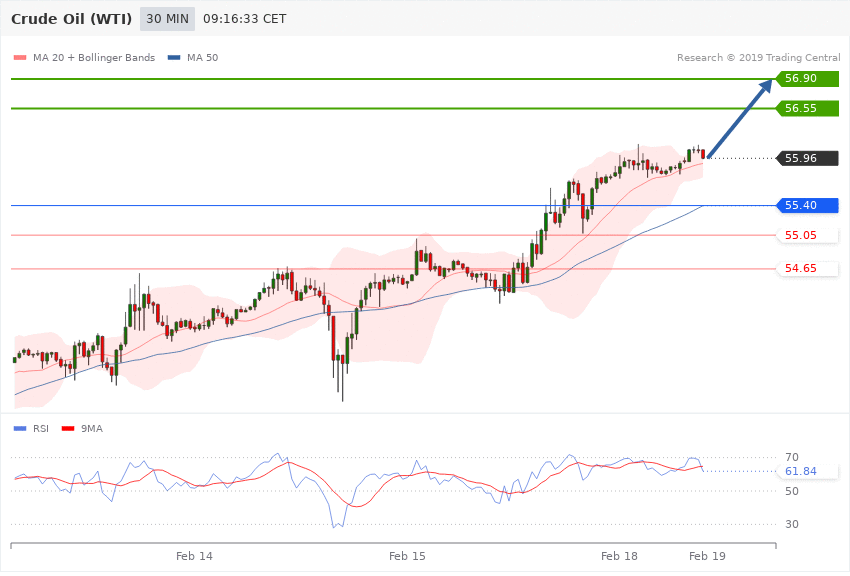Click the Feb 18 date marker
The image size is (850, 576).
pos(619,556)
